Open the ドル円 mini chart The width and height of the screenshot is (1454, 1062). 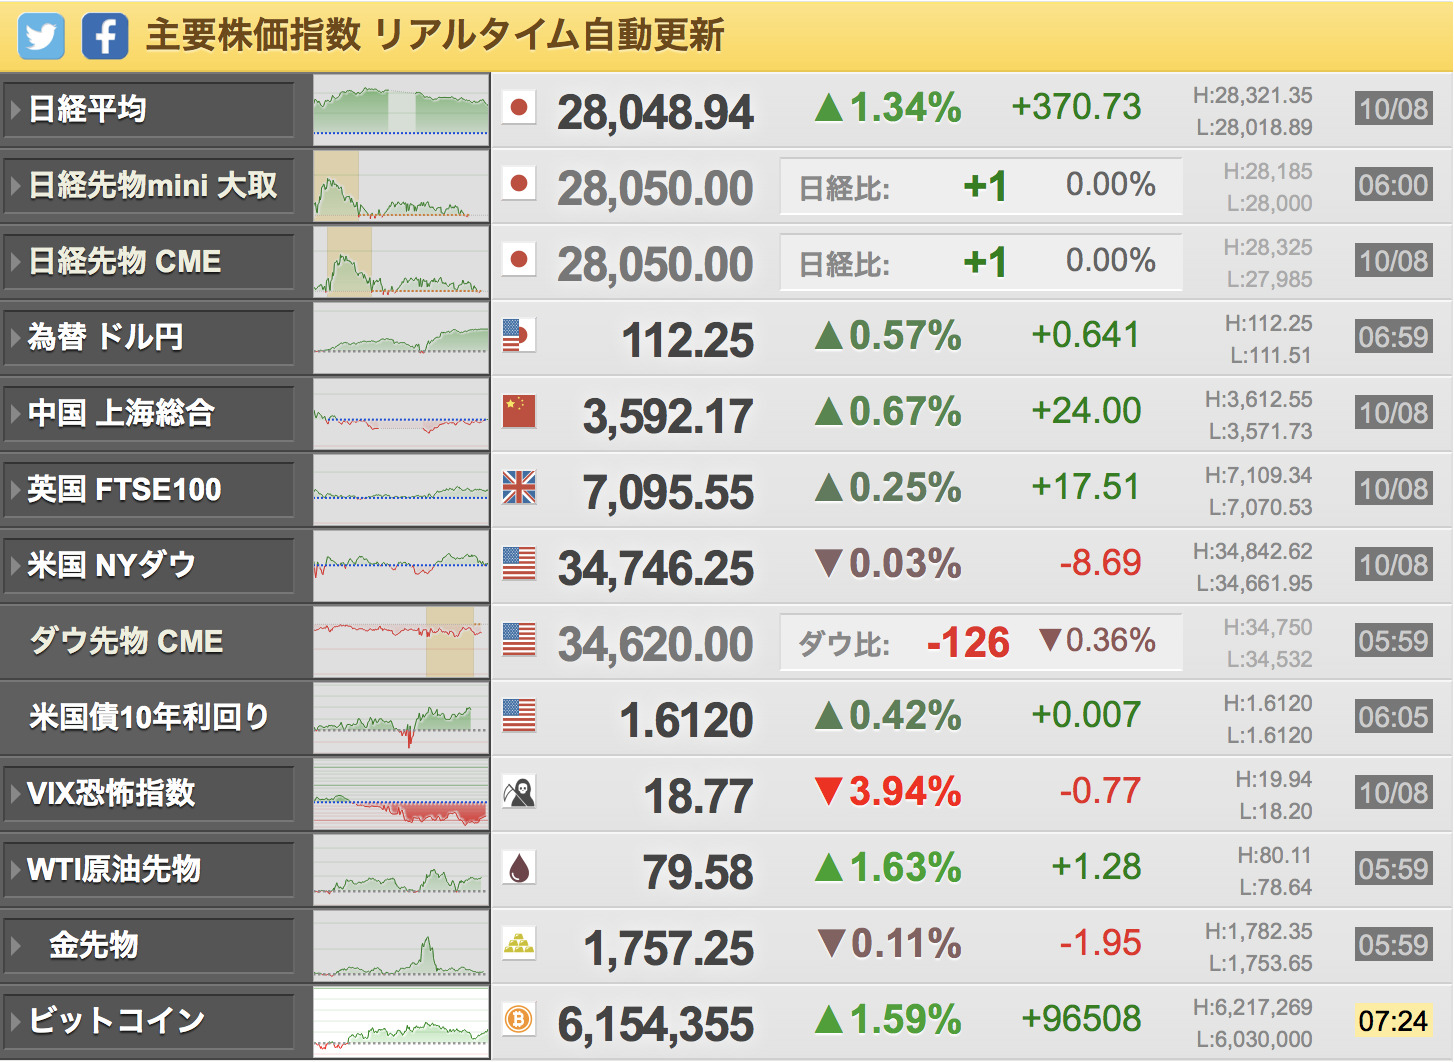401,338
